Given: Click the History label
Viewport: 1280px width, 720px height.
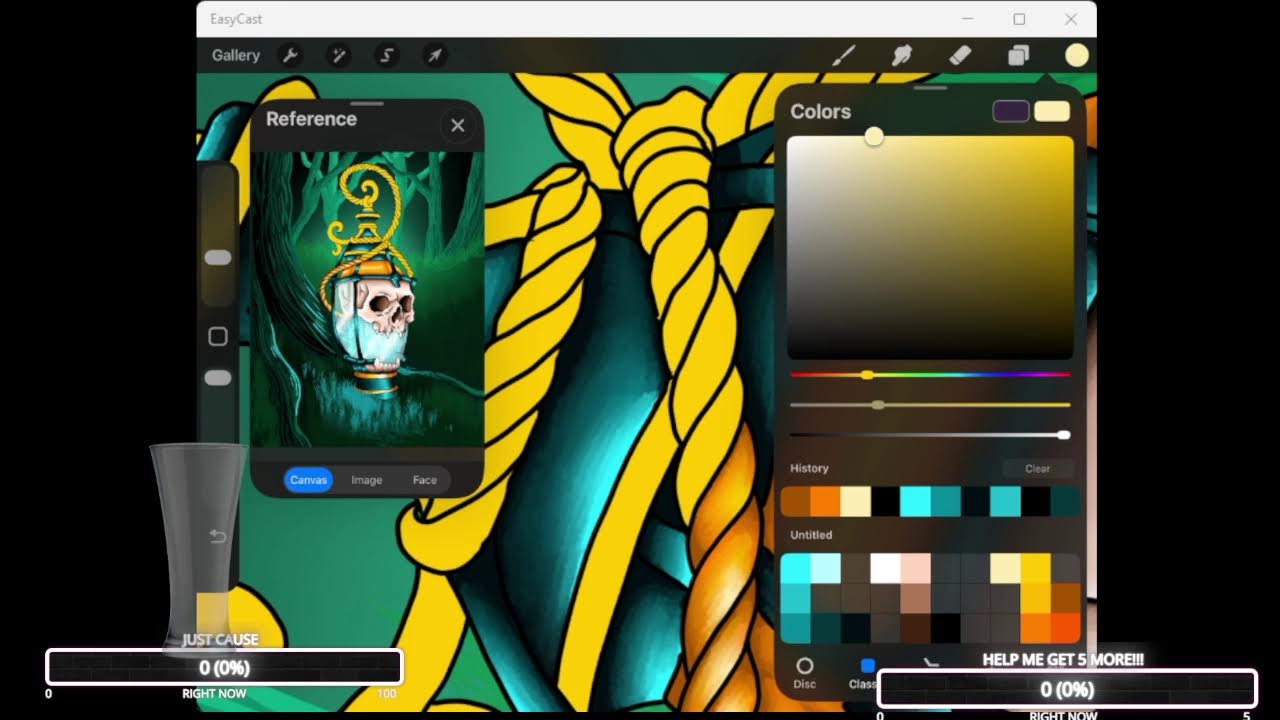Looking at the screenshot, I should coord(809,468).
